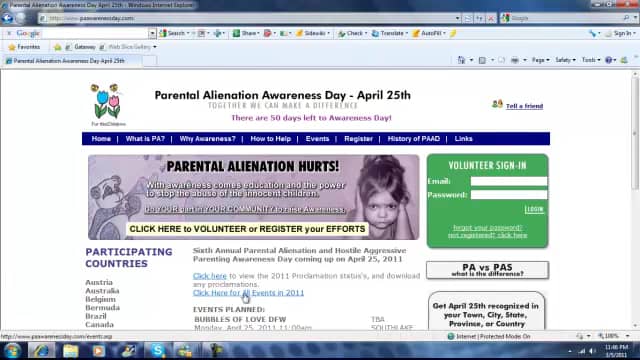Screen dimensions: 640x360
Task: Open the Windows Explorer folder taskbar icon
Action: (70, 351)
